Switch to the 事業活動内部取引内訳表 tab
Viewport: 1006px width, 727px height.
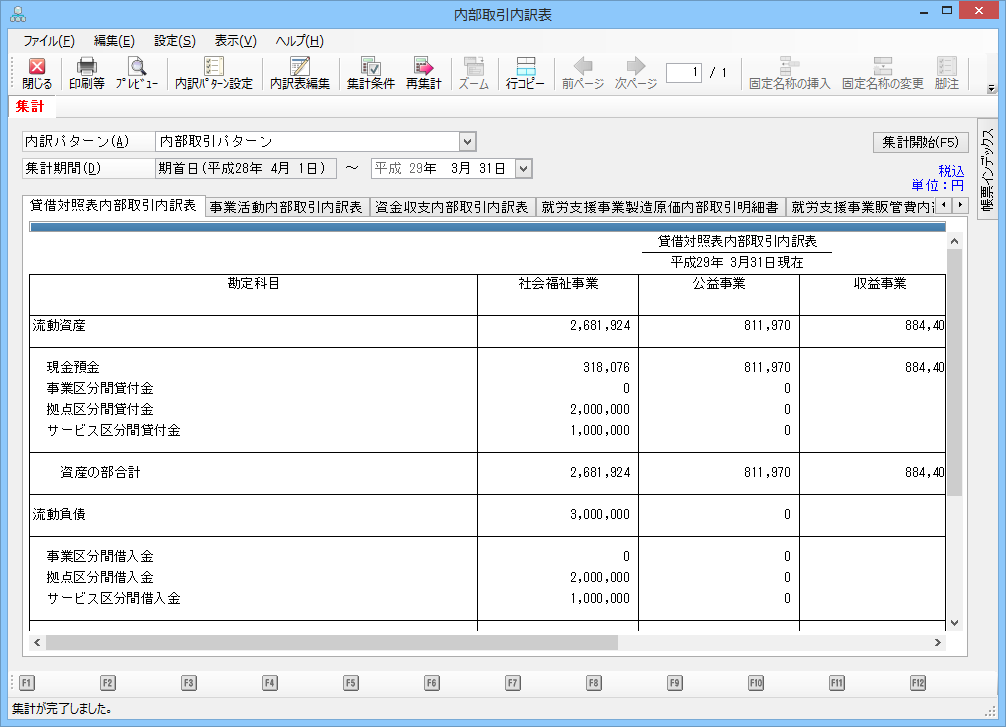(x=286, y=207)
